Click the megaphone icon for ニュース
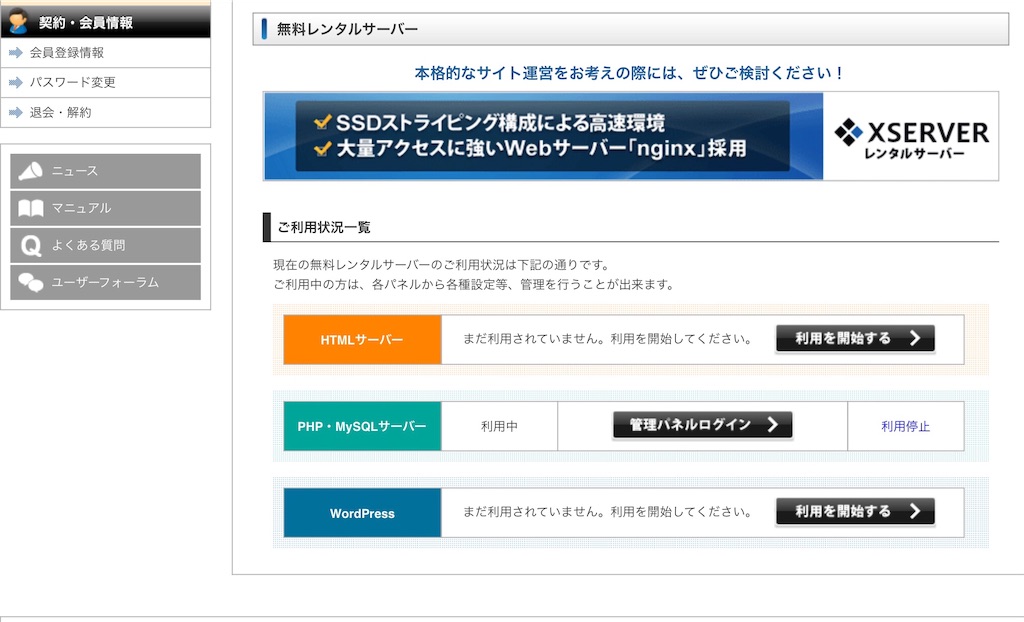The height and width of the screenshot is (622, 1024). [30, 171]
